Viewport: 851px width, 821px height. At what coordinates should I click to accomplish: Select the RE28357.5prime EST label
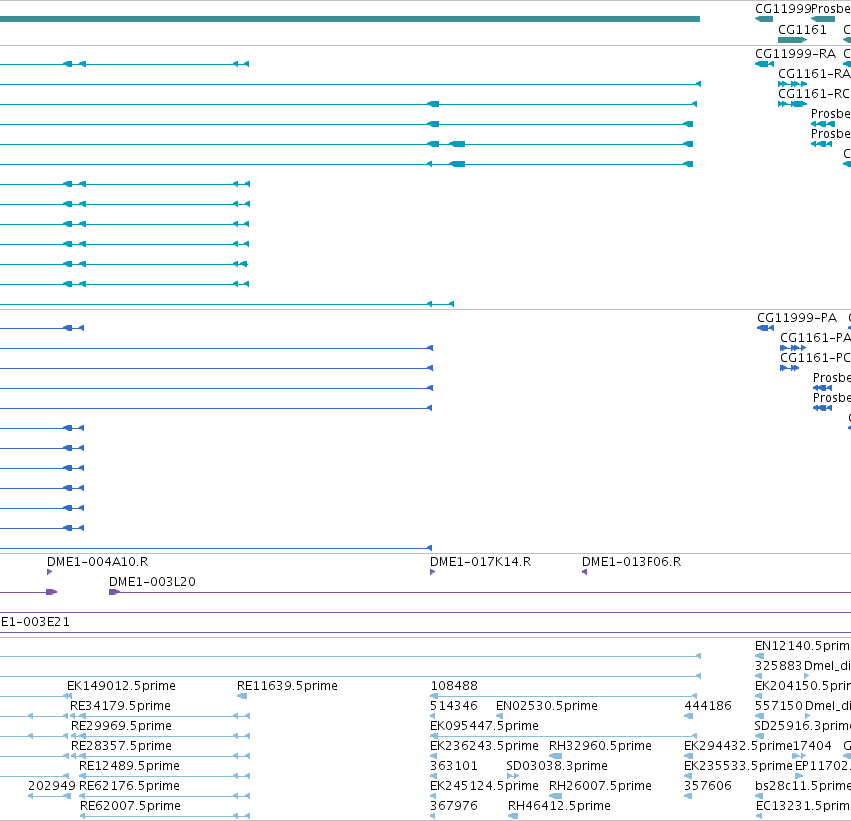click(x=121, y=746)
